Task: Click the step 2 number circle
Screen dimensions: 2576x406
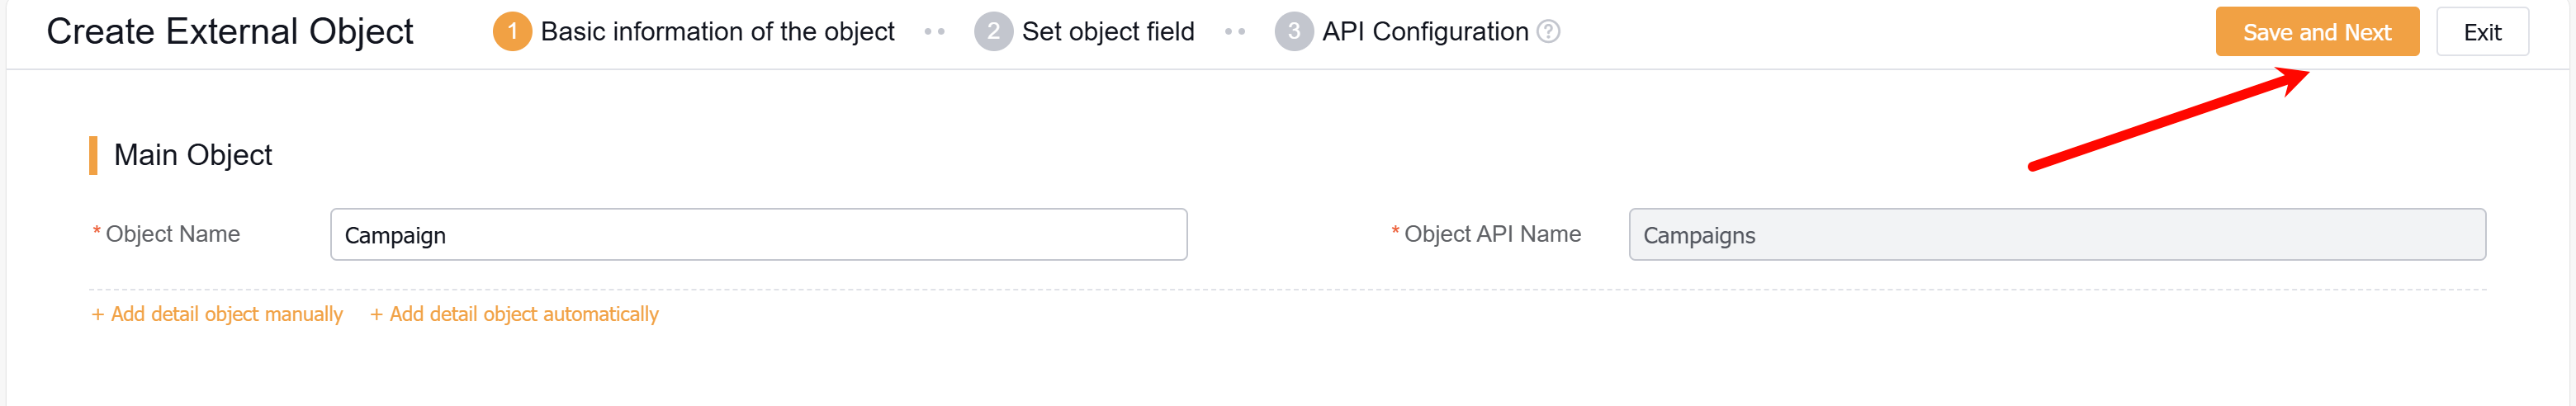Action: (992, 32)
